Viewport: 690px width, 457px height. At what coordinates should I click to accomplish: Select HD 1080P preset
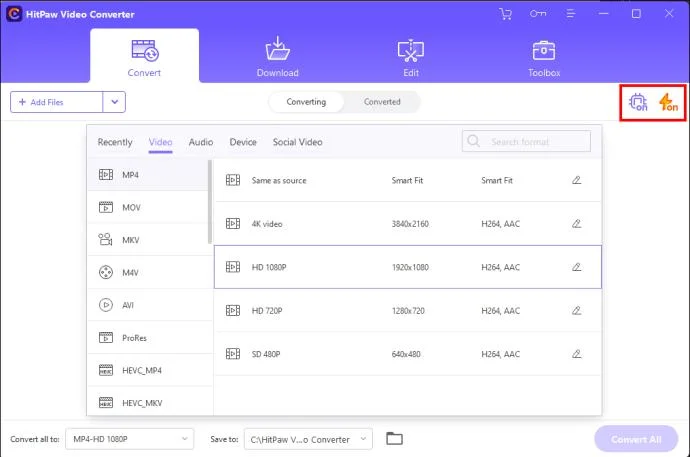click(407, 267)
